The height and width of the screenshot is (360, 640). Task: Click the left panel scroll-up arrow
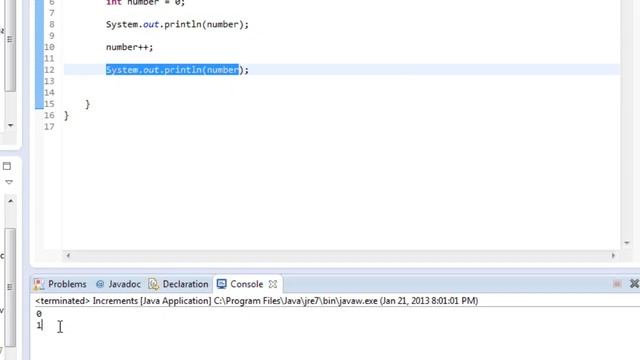(11, 201)
